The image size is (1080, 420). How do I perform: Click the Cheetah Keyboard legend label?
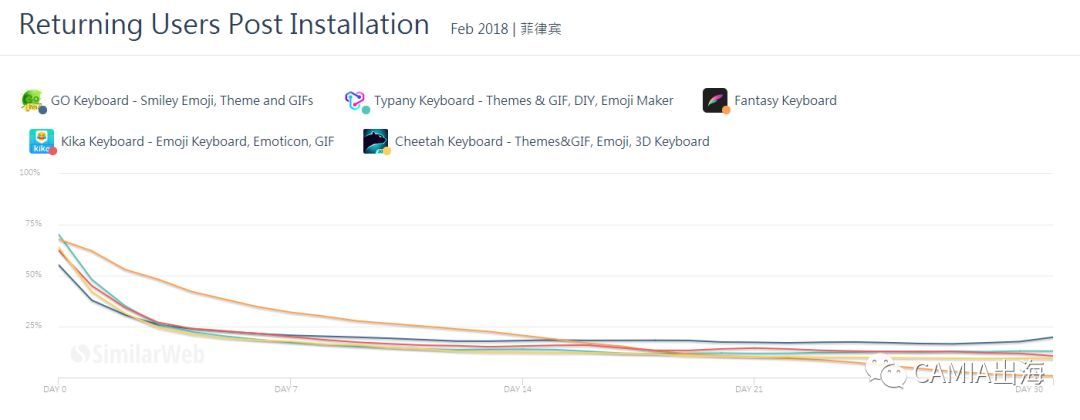click(x=552, y=141)
